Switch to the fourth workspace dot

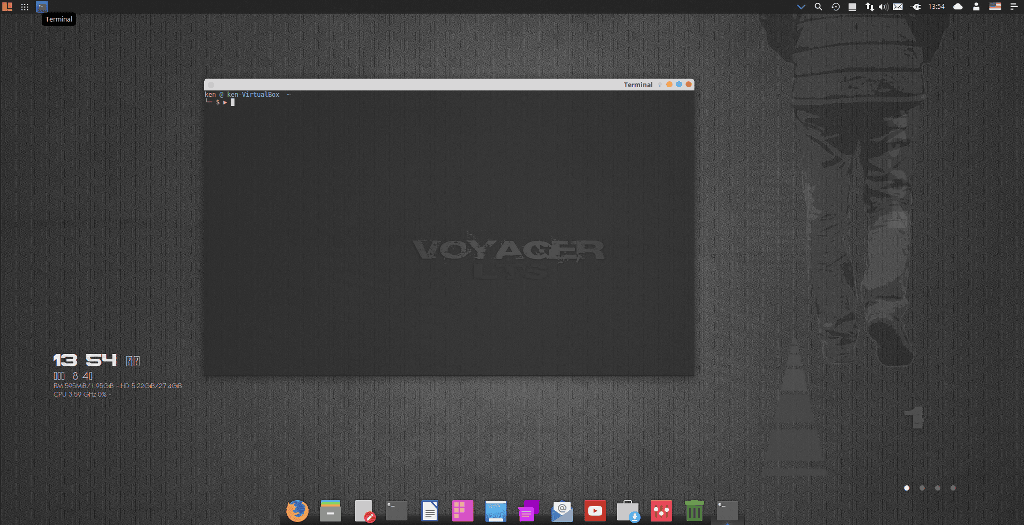[x=953, y=488]
